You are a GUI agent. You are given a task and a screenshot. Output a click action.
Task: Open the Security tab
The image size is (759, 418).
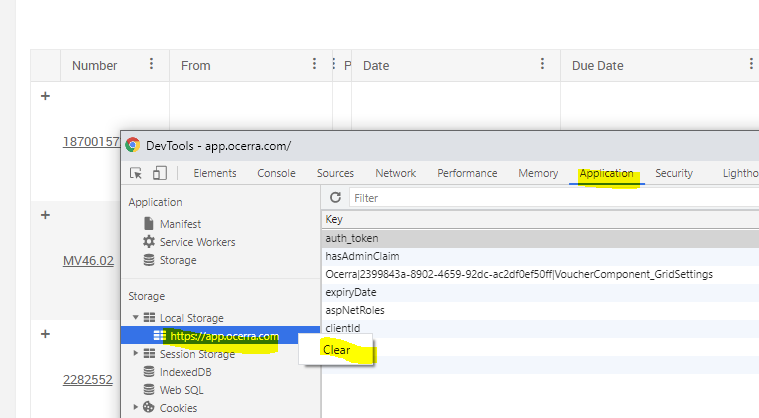pos(674,173)
